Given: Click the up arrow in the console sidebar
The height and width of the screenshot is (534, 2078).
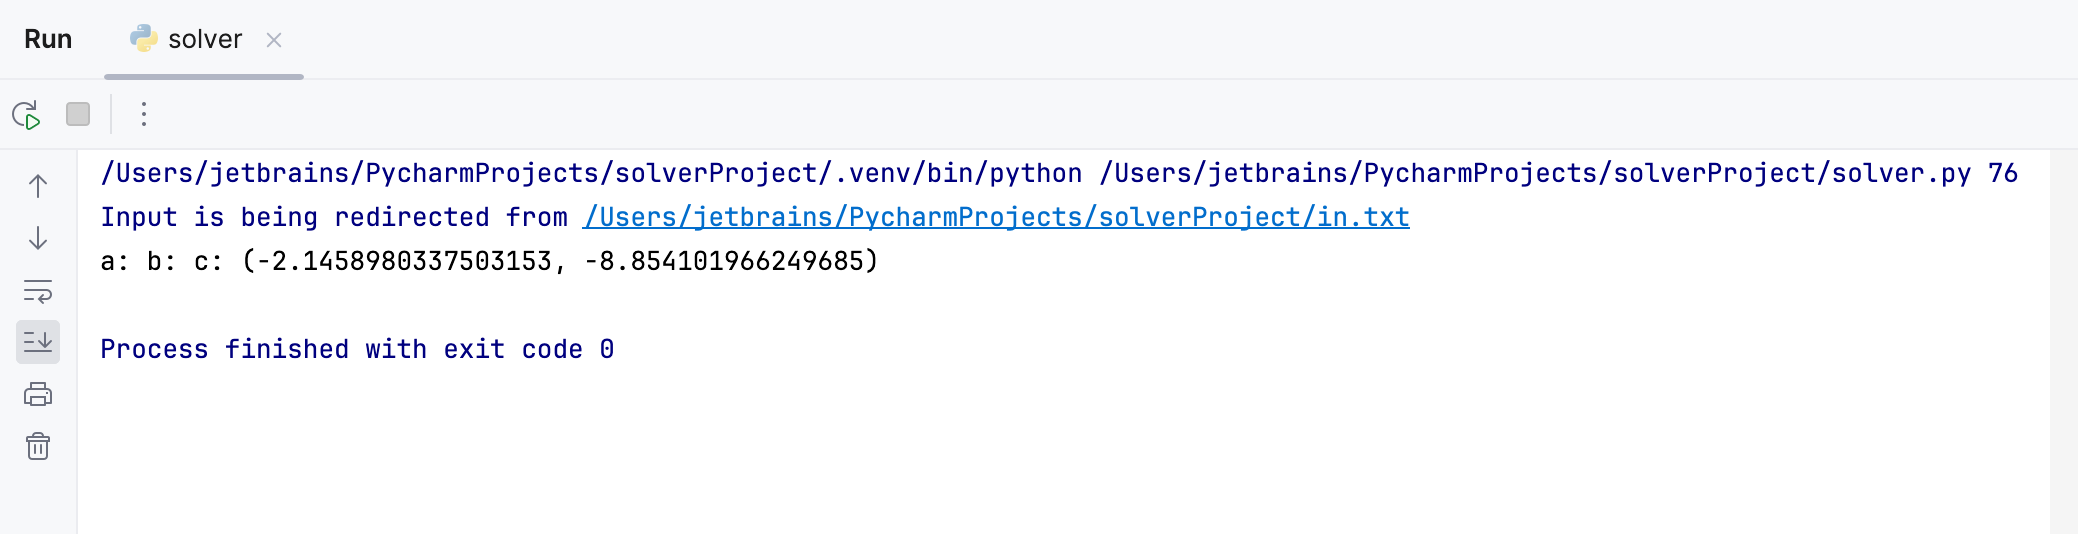Looking at the screenshot, I should tap(38, 186).
